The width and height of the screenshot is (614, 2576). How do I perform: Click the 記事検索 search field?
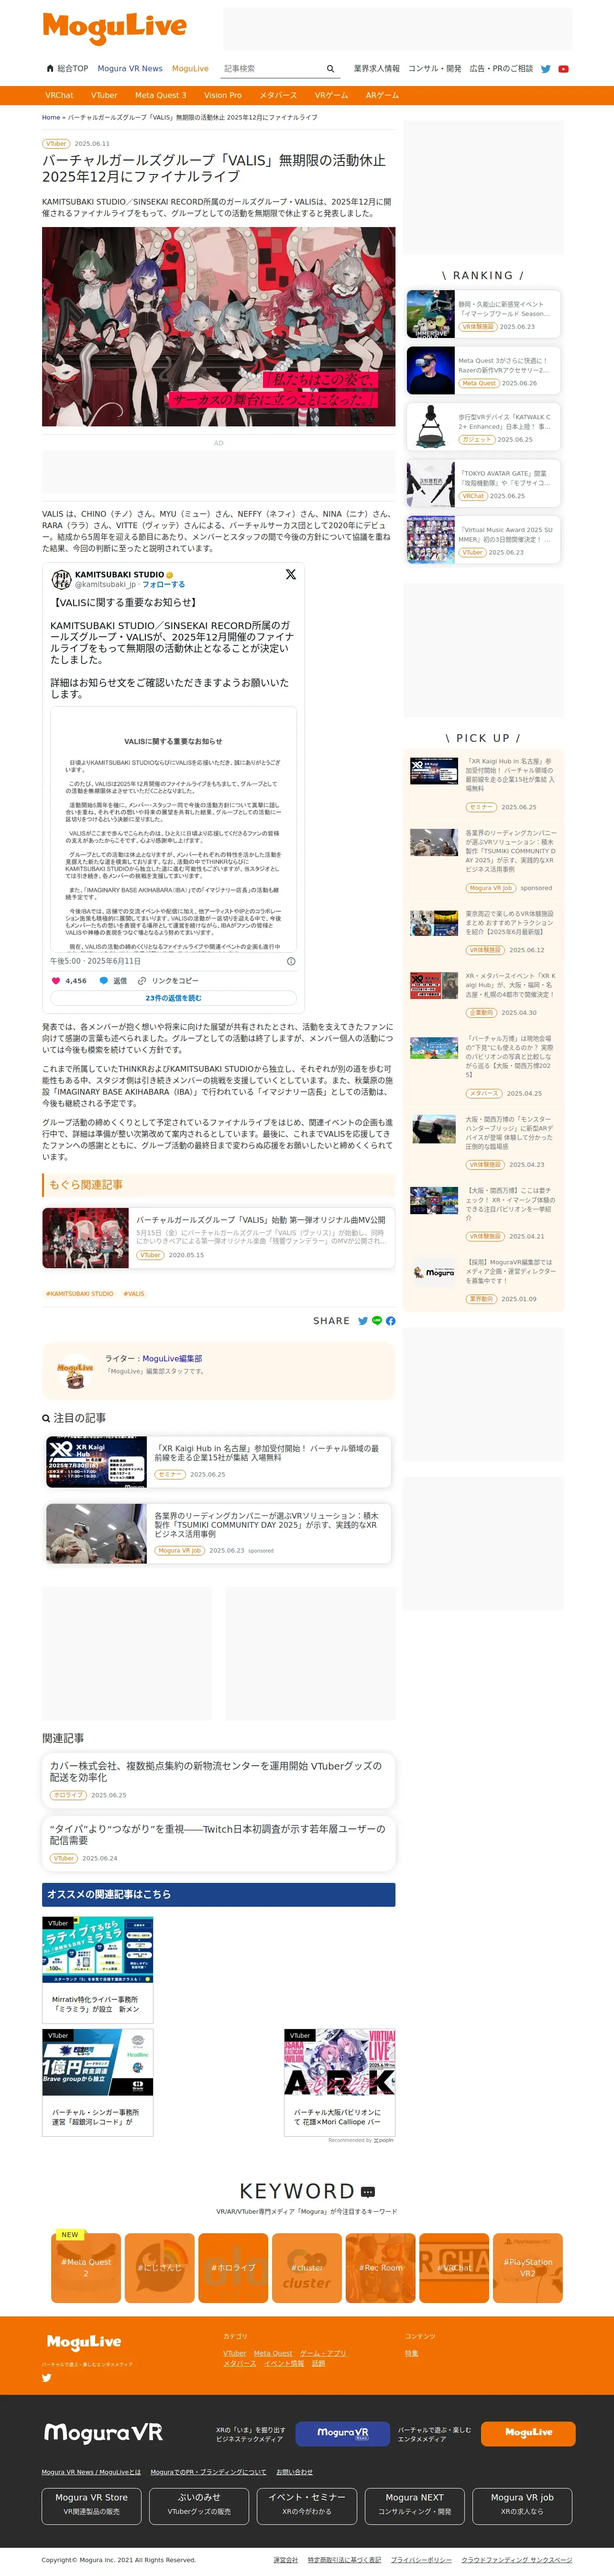coord(272,69)
